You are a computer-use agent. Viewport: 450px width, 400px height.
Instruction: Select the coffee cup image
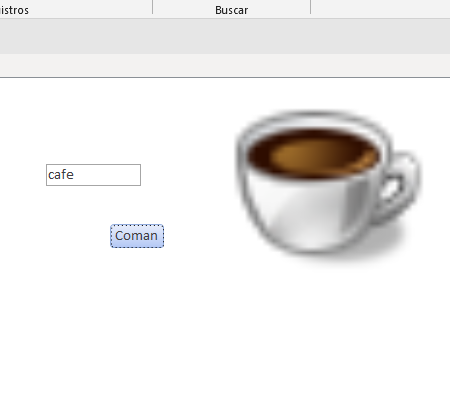pos(328,187)
